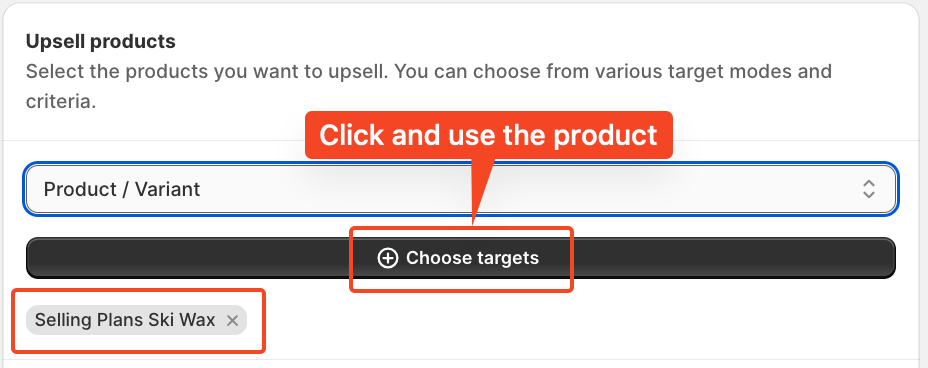The image size is (928, 368).
Task: Click the 'Product / Variant' text in the select box
Action: point(122,189)
